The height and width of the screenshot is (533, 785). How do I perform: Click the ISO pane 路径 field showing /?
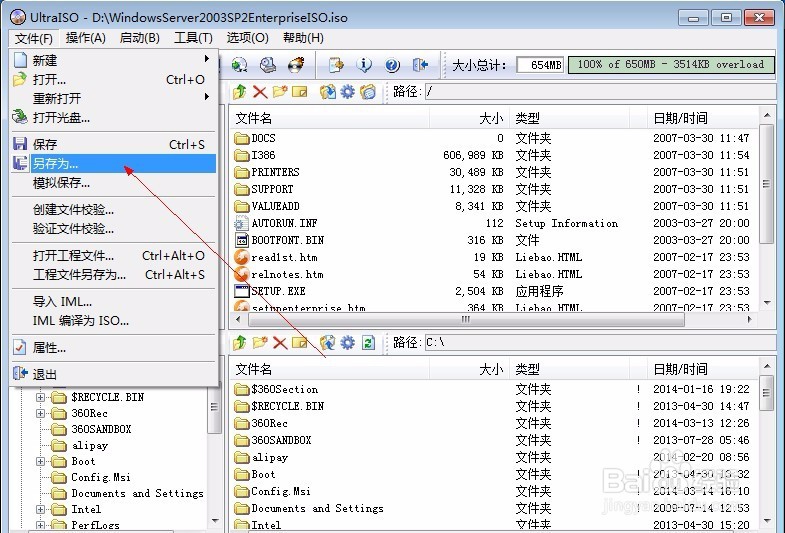point(600,92)
